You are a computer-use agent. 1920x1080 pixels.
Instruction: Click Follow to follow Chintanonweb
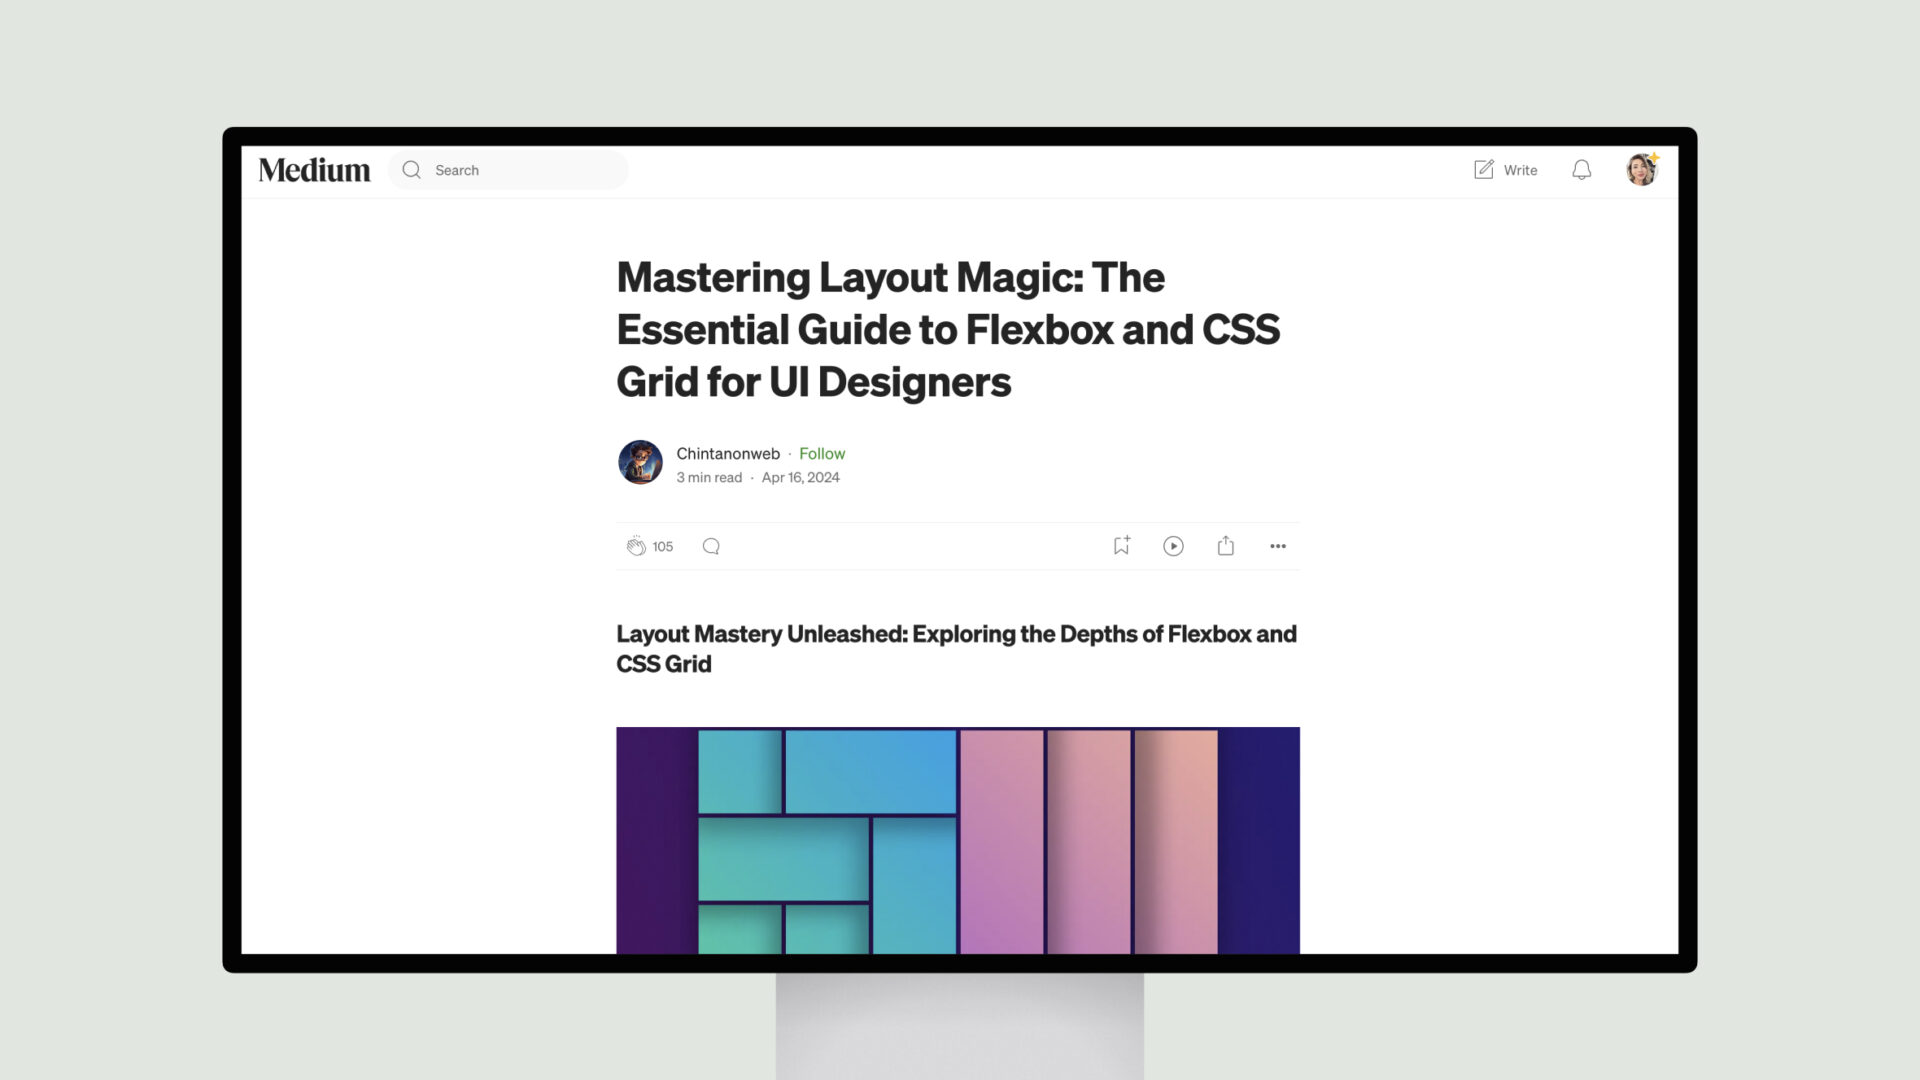click(822, 452)
